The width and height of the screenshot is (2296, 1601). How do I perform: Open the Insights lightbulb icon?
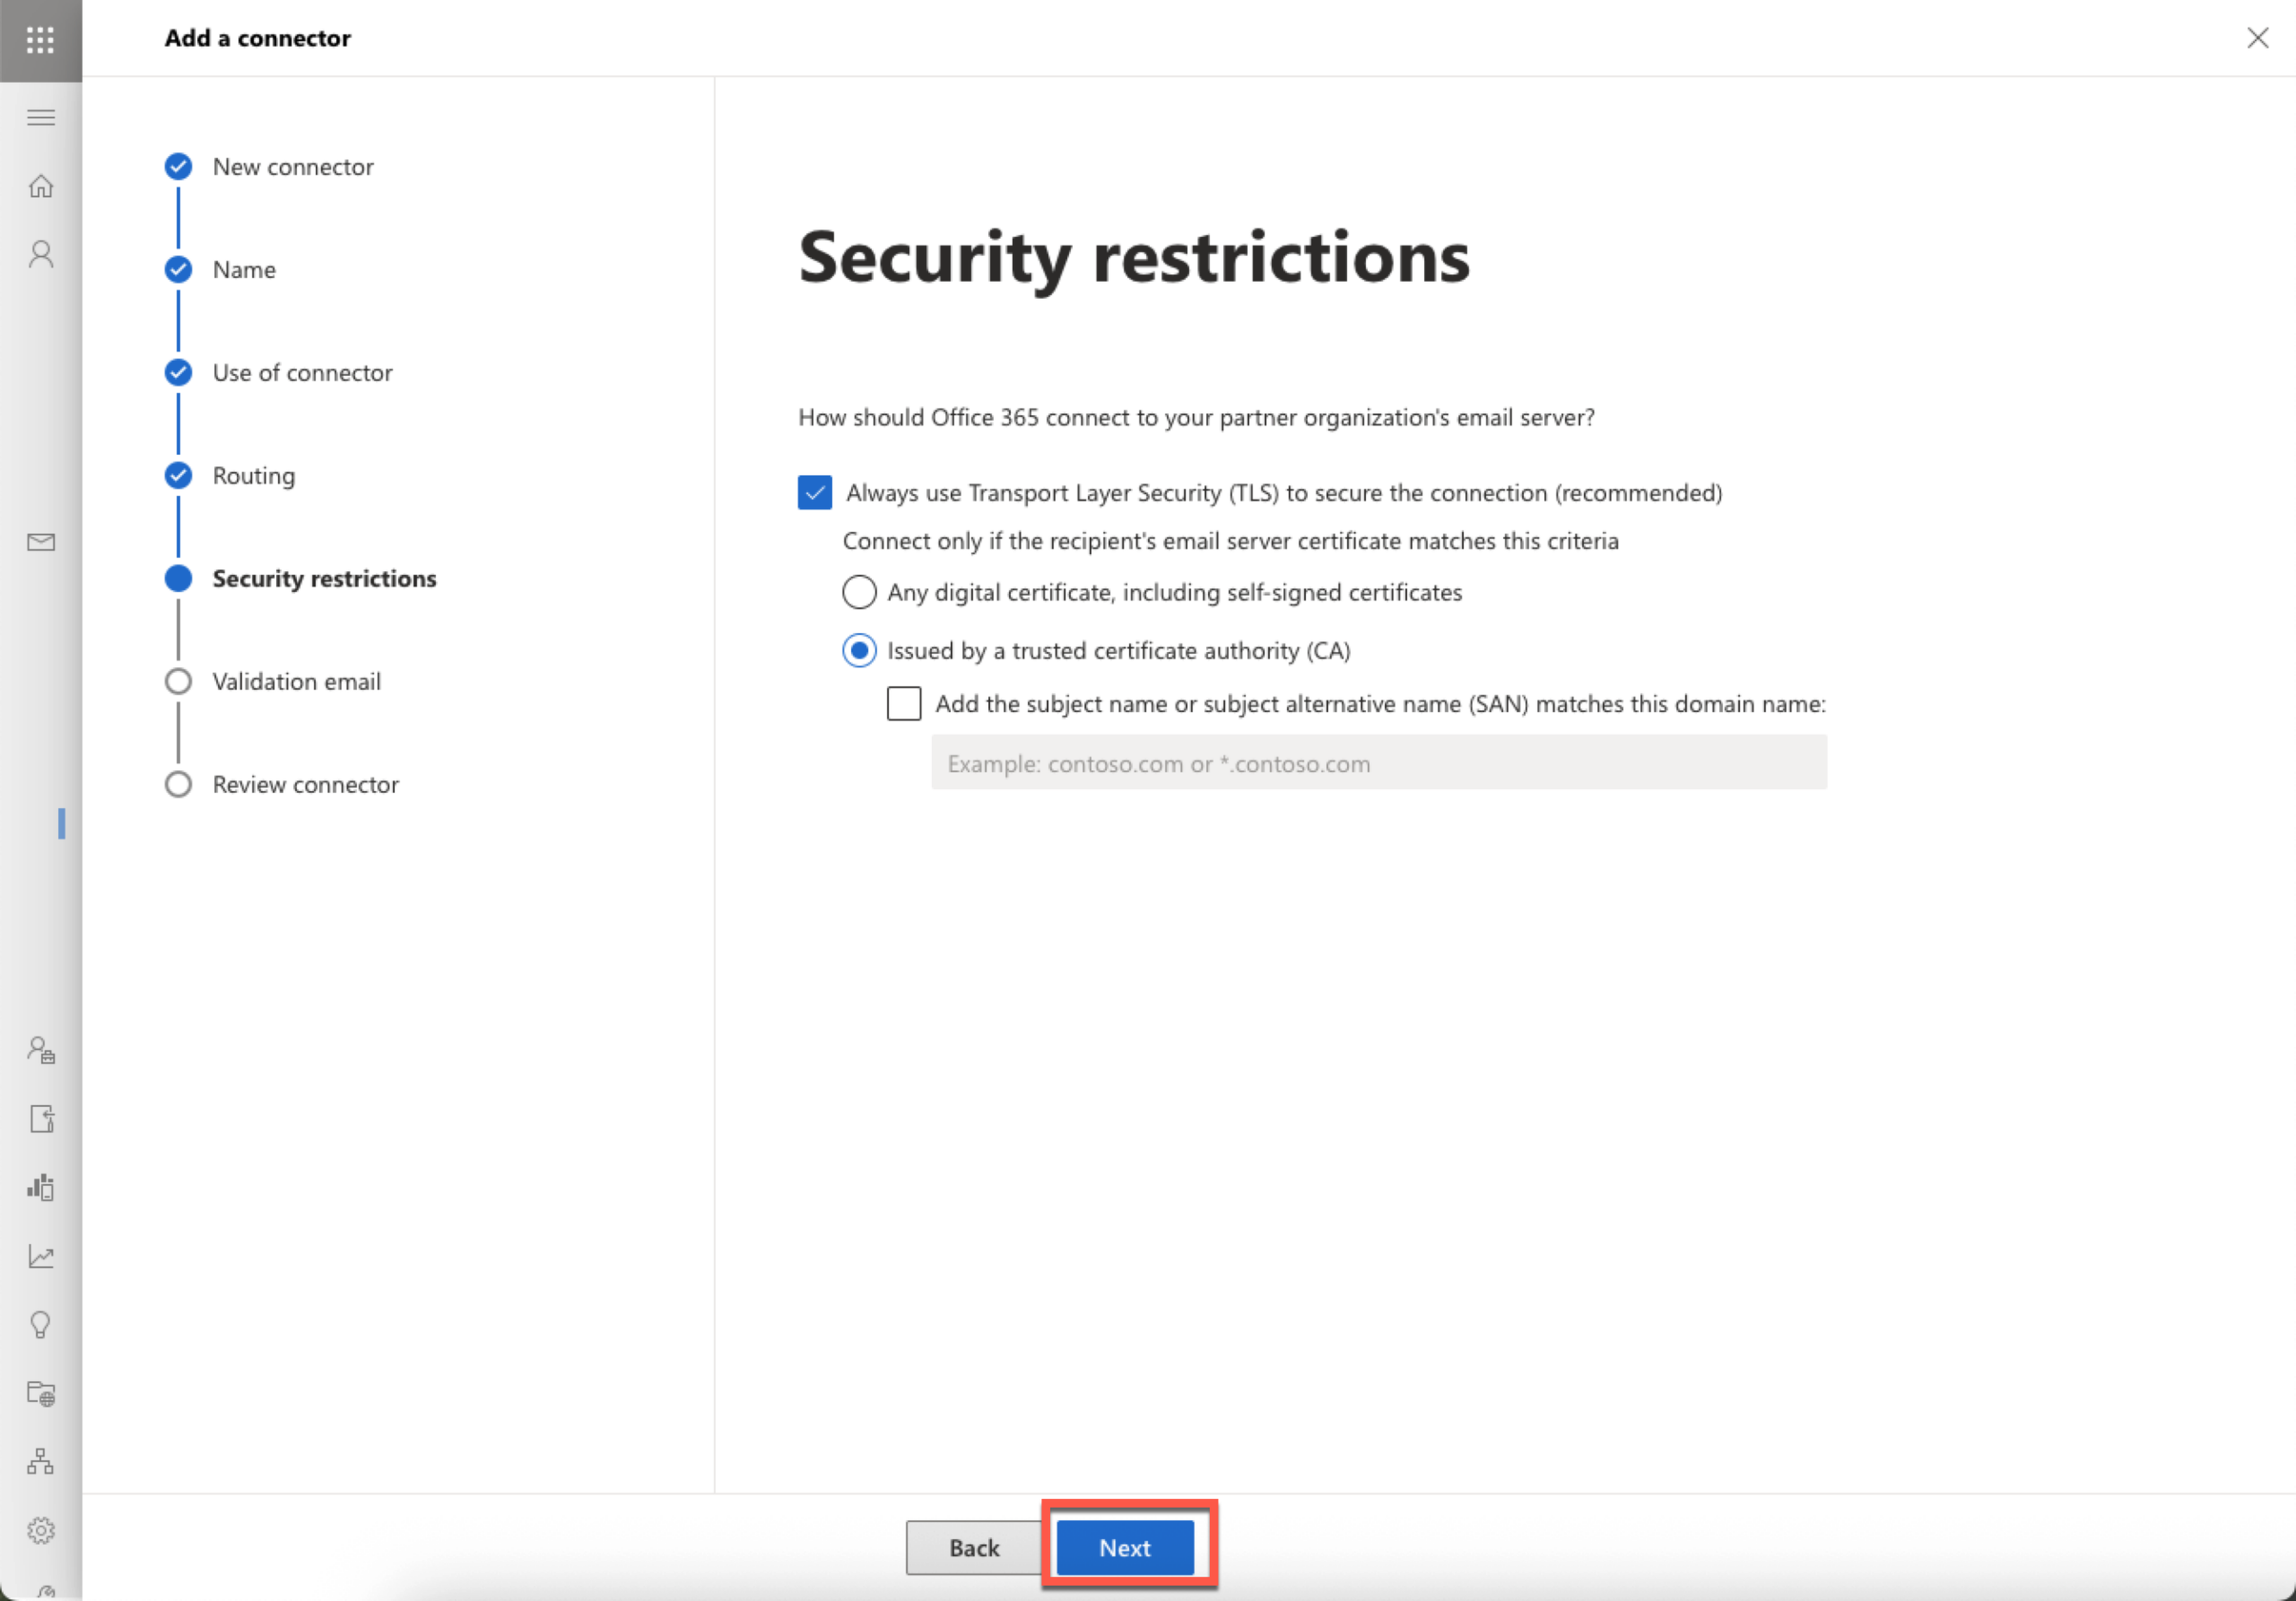pos(41,1325)
